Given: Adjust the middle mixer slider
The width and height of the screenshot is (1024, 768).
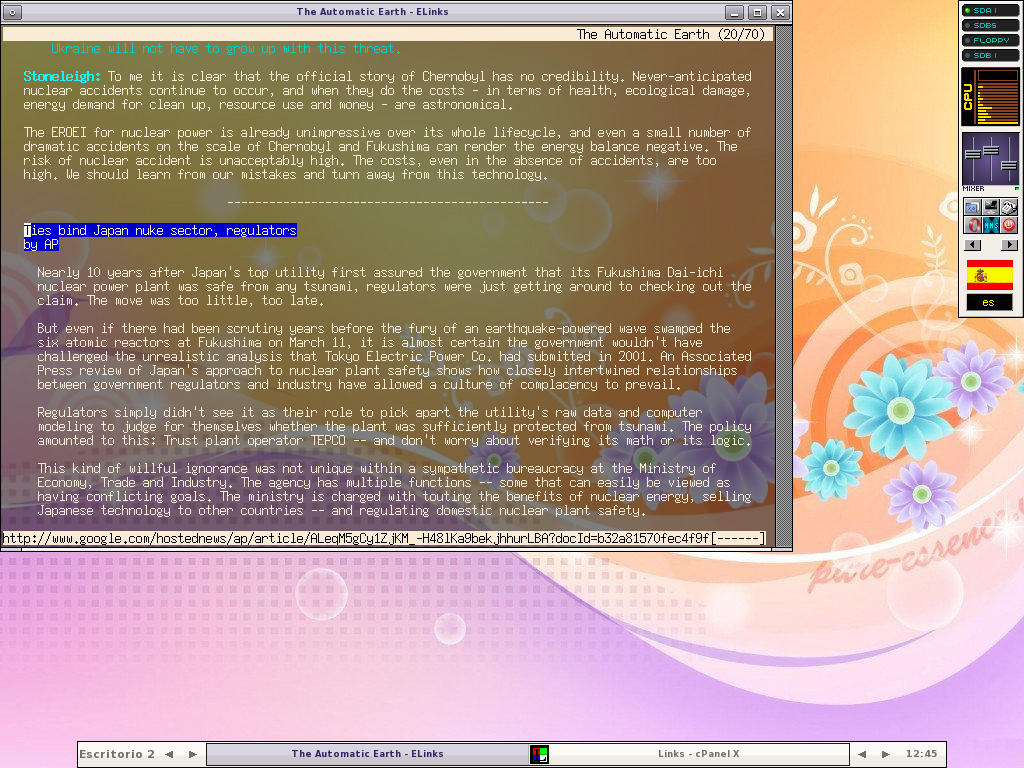Looking at the screenshot, I should [x=991, y=151].
